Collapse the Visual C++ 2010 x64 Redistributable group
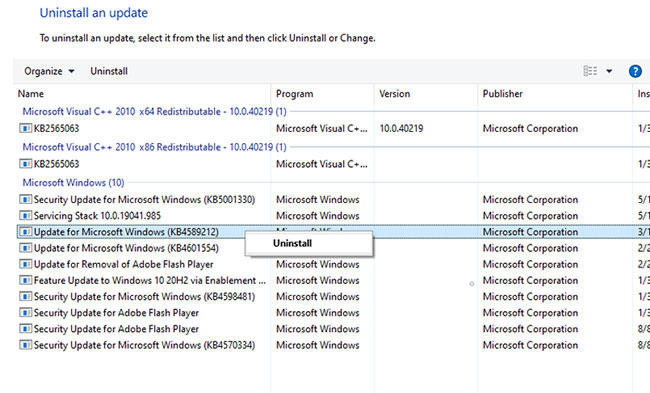Viewport: 650px width, 393px height. pos(154,112)
